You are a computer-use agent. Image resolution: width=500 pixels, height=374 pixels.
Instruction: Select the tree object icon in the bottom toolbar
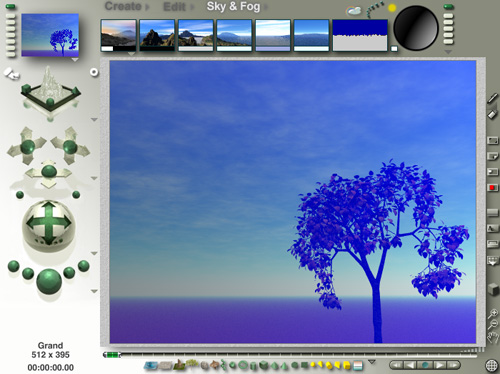coord(192,363)
